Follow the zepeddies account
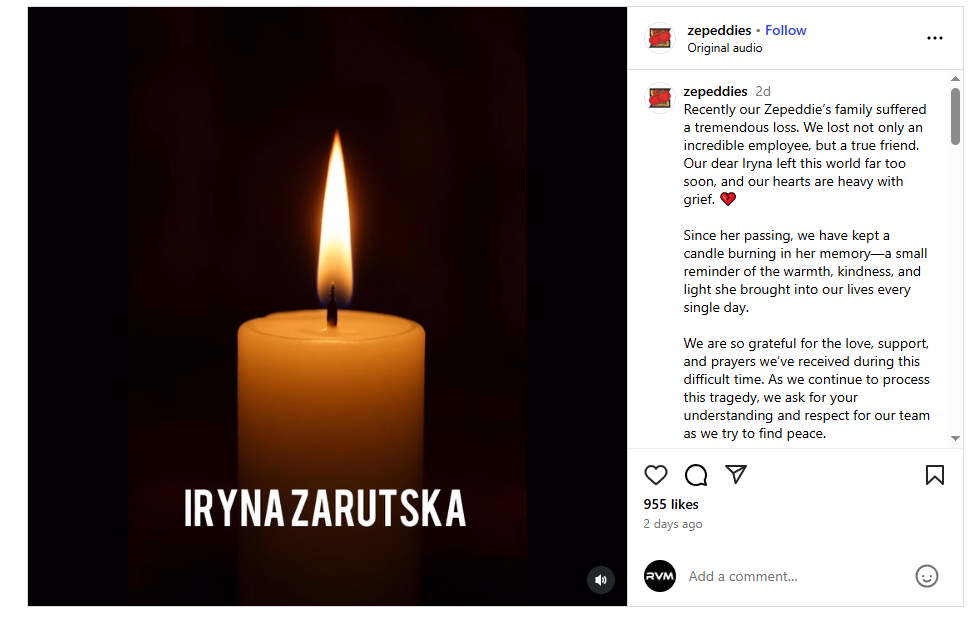 click(x=785, y=30)
